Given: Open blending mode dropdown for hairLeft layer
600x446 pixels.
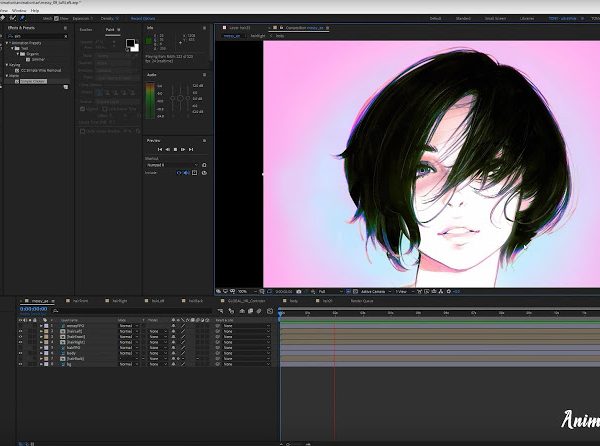Looking at the screenshot, I should 129,331.
